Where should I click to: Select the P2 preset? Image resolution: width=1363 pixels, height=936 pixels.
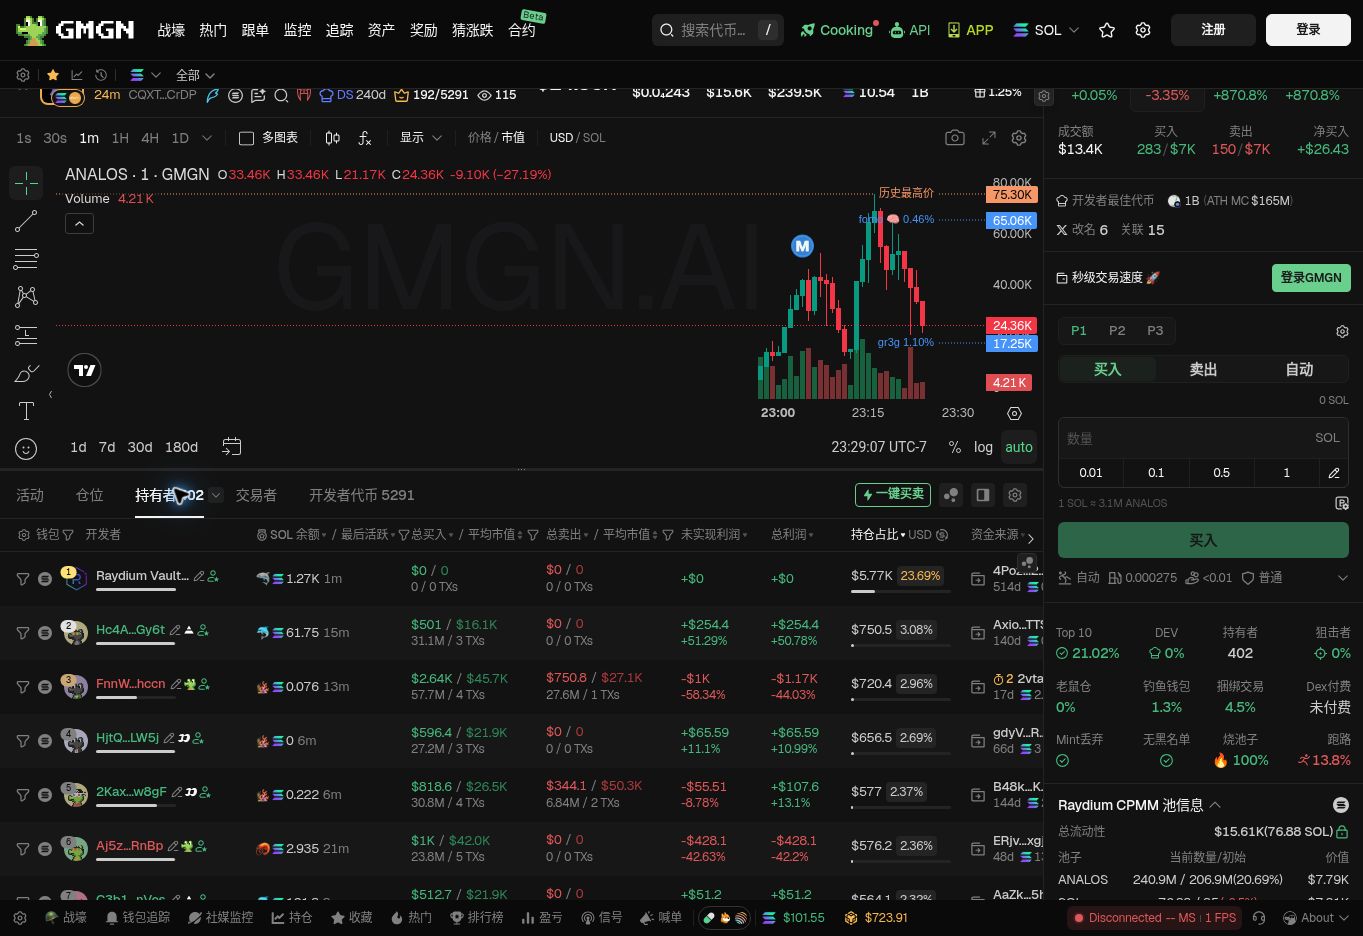coord(1117,331)
